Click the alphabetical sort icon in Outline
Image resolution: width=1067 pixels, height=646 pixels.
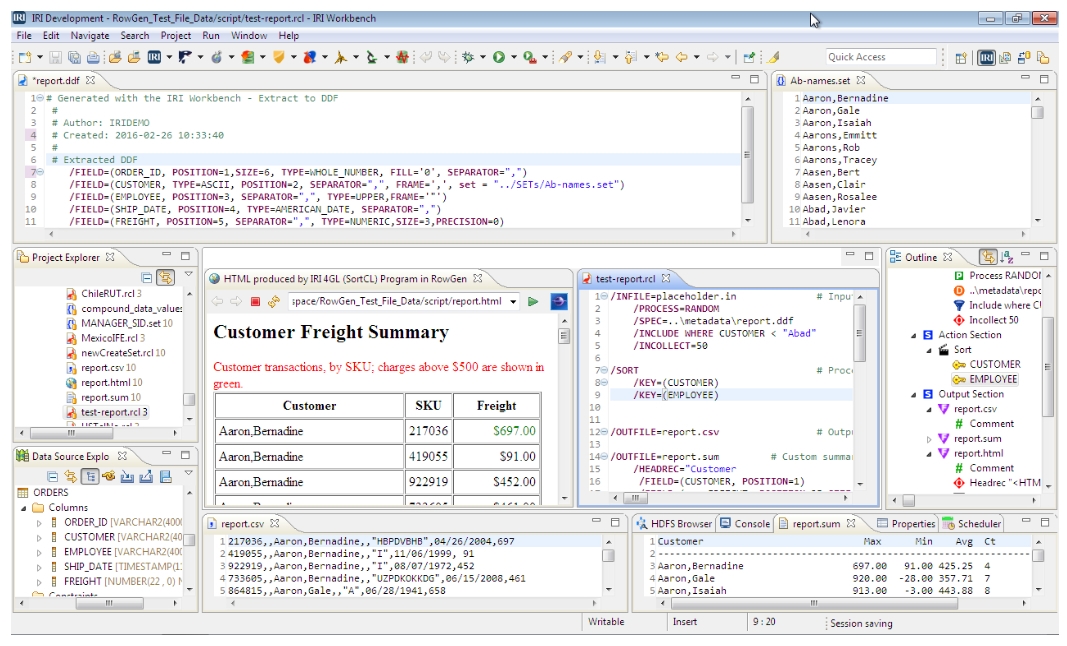pyautogui.click(x=1008, y=258)
